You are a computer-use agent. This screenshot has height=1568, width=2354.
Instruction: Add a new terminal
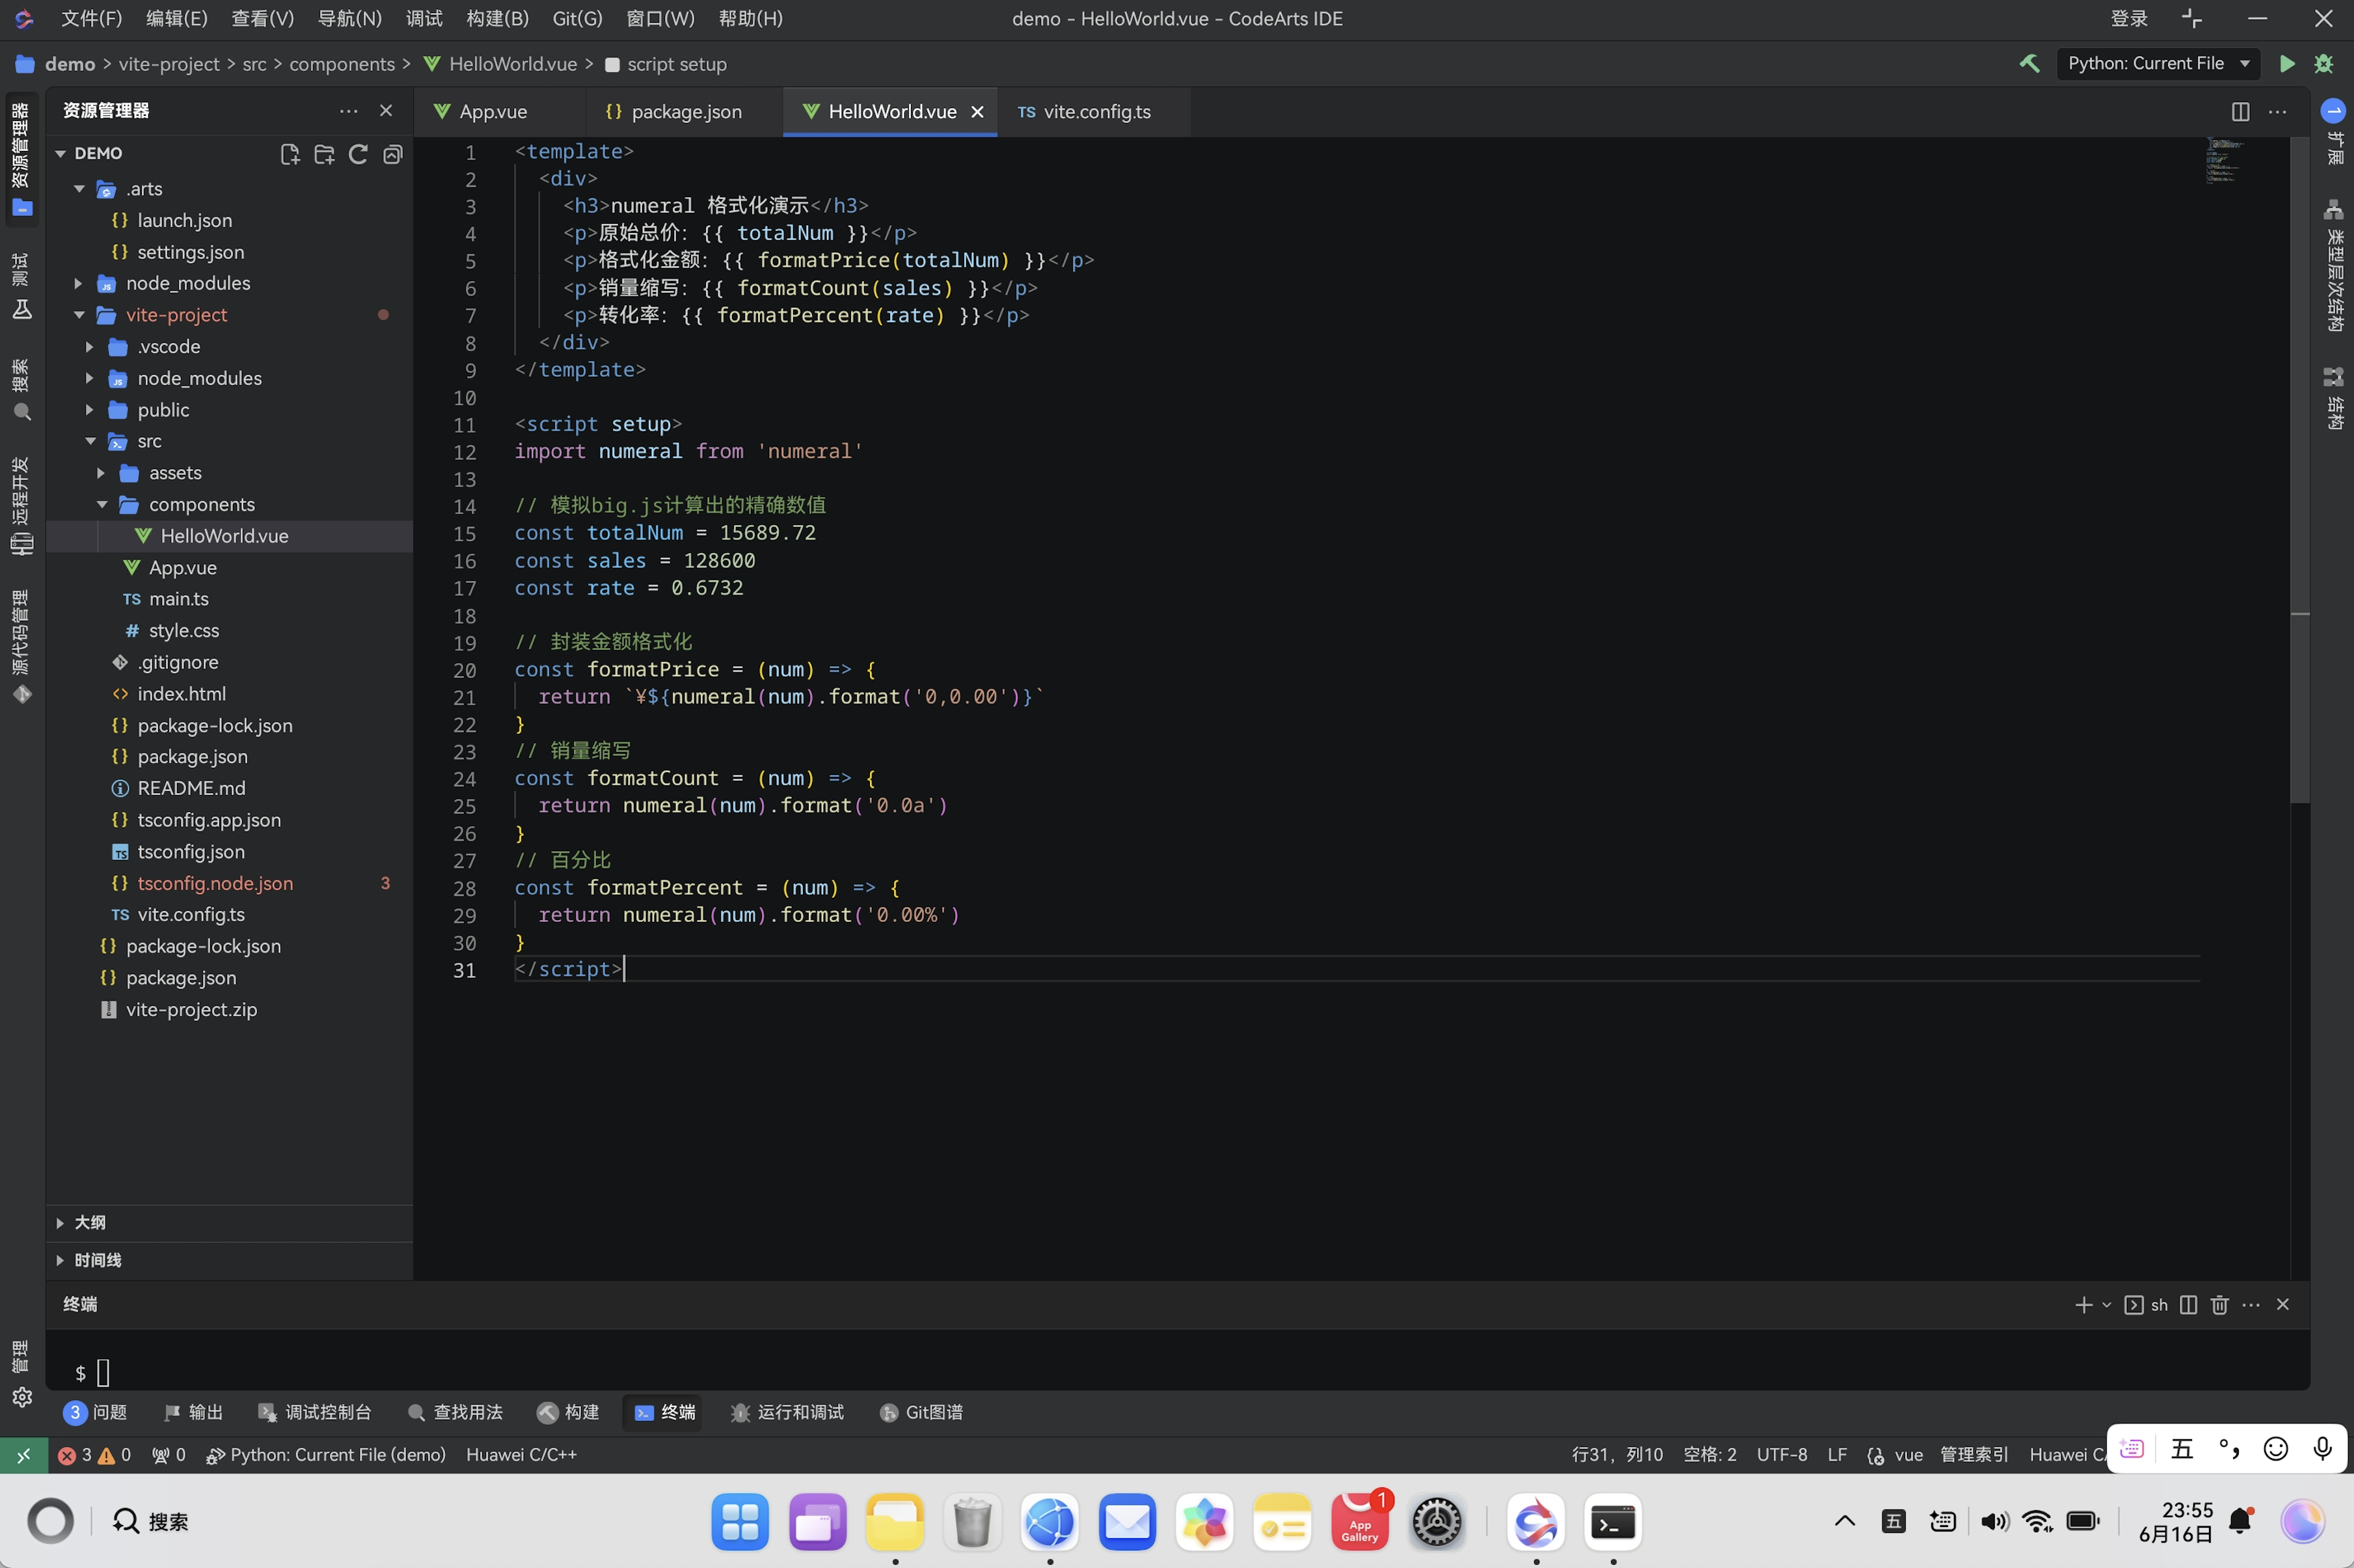(2083, 1305)
